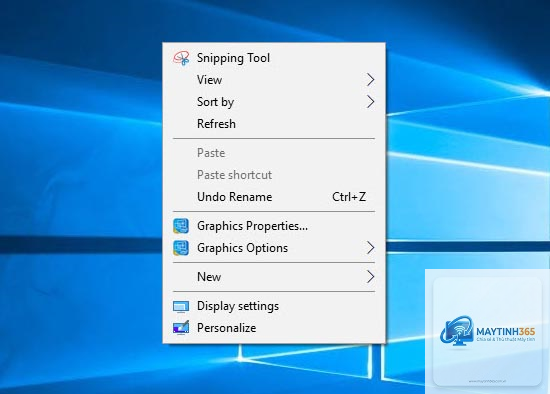Click the Personalize icon
Viewport: 550px width, 394px height.
pyautogui.click(x=181, y=328)
